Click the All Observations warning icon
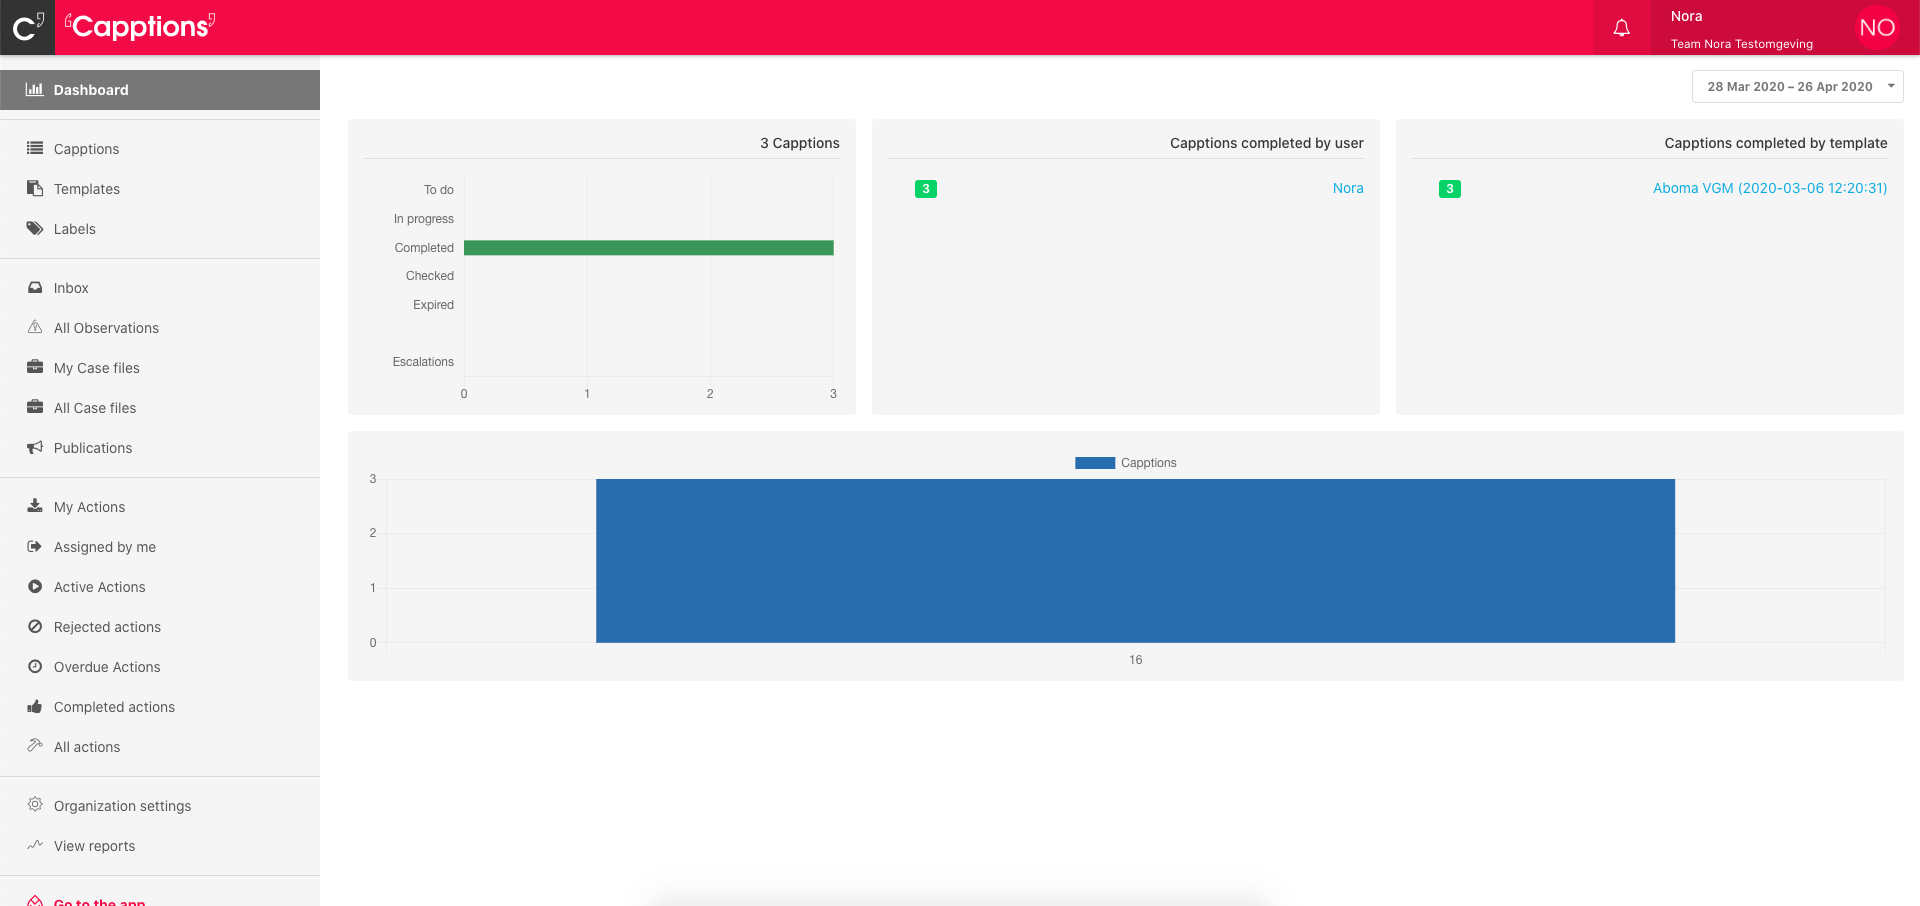The image size is (1920, 906). click(x=35, y=327)
